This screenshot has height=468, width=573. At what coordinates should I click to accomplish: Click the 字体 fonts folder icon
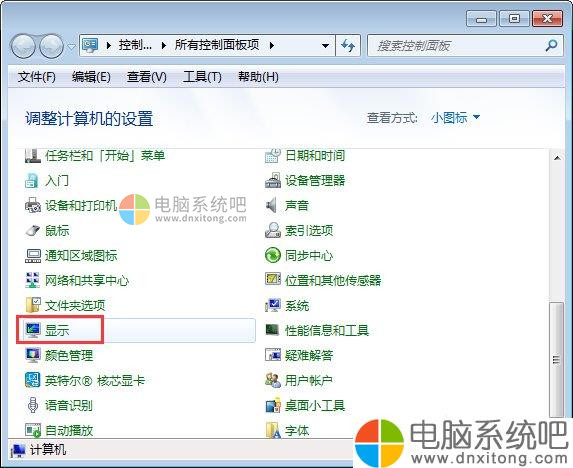pos(272,430)
